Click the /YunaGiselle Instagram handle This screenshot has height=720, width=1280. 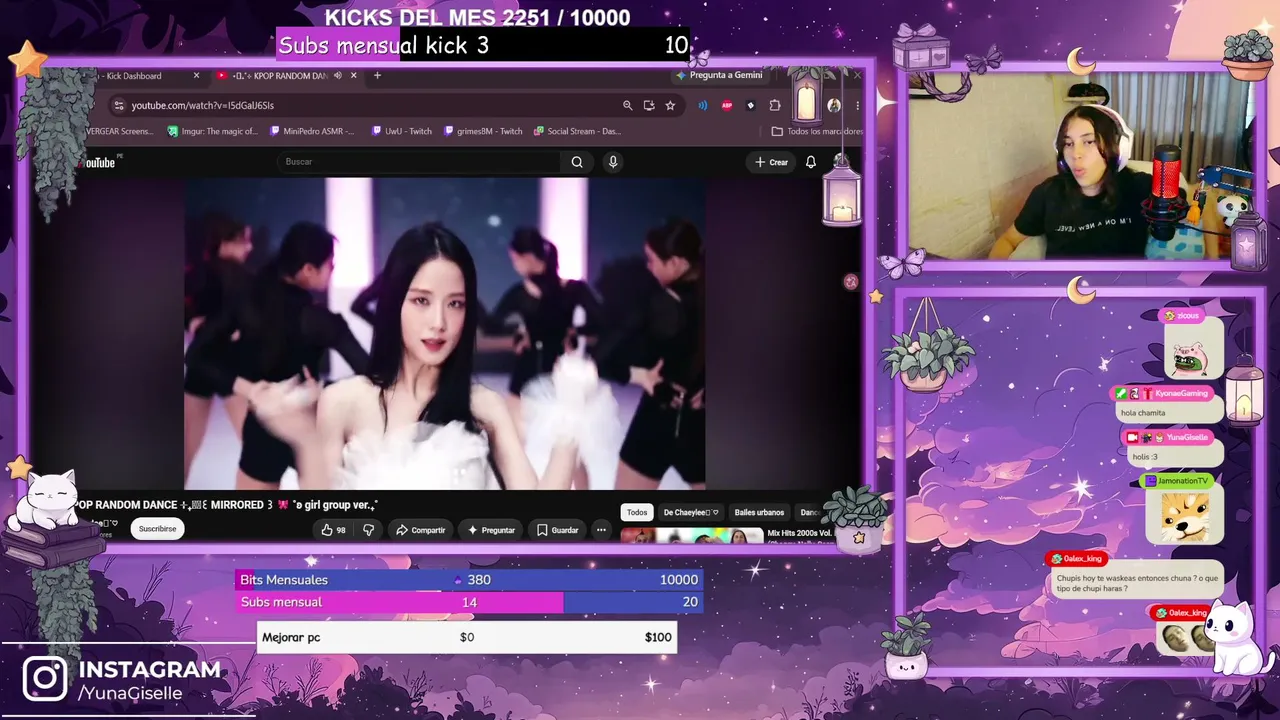(130, 693)
